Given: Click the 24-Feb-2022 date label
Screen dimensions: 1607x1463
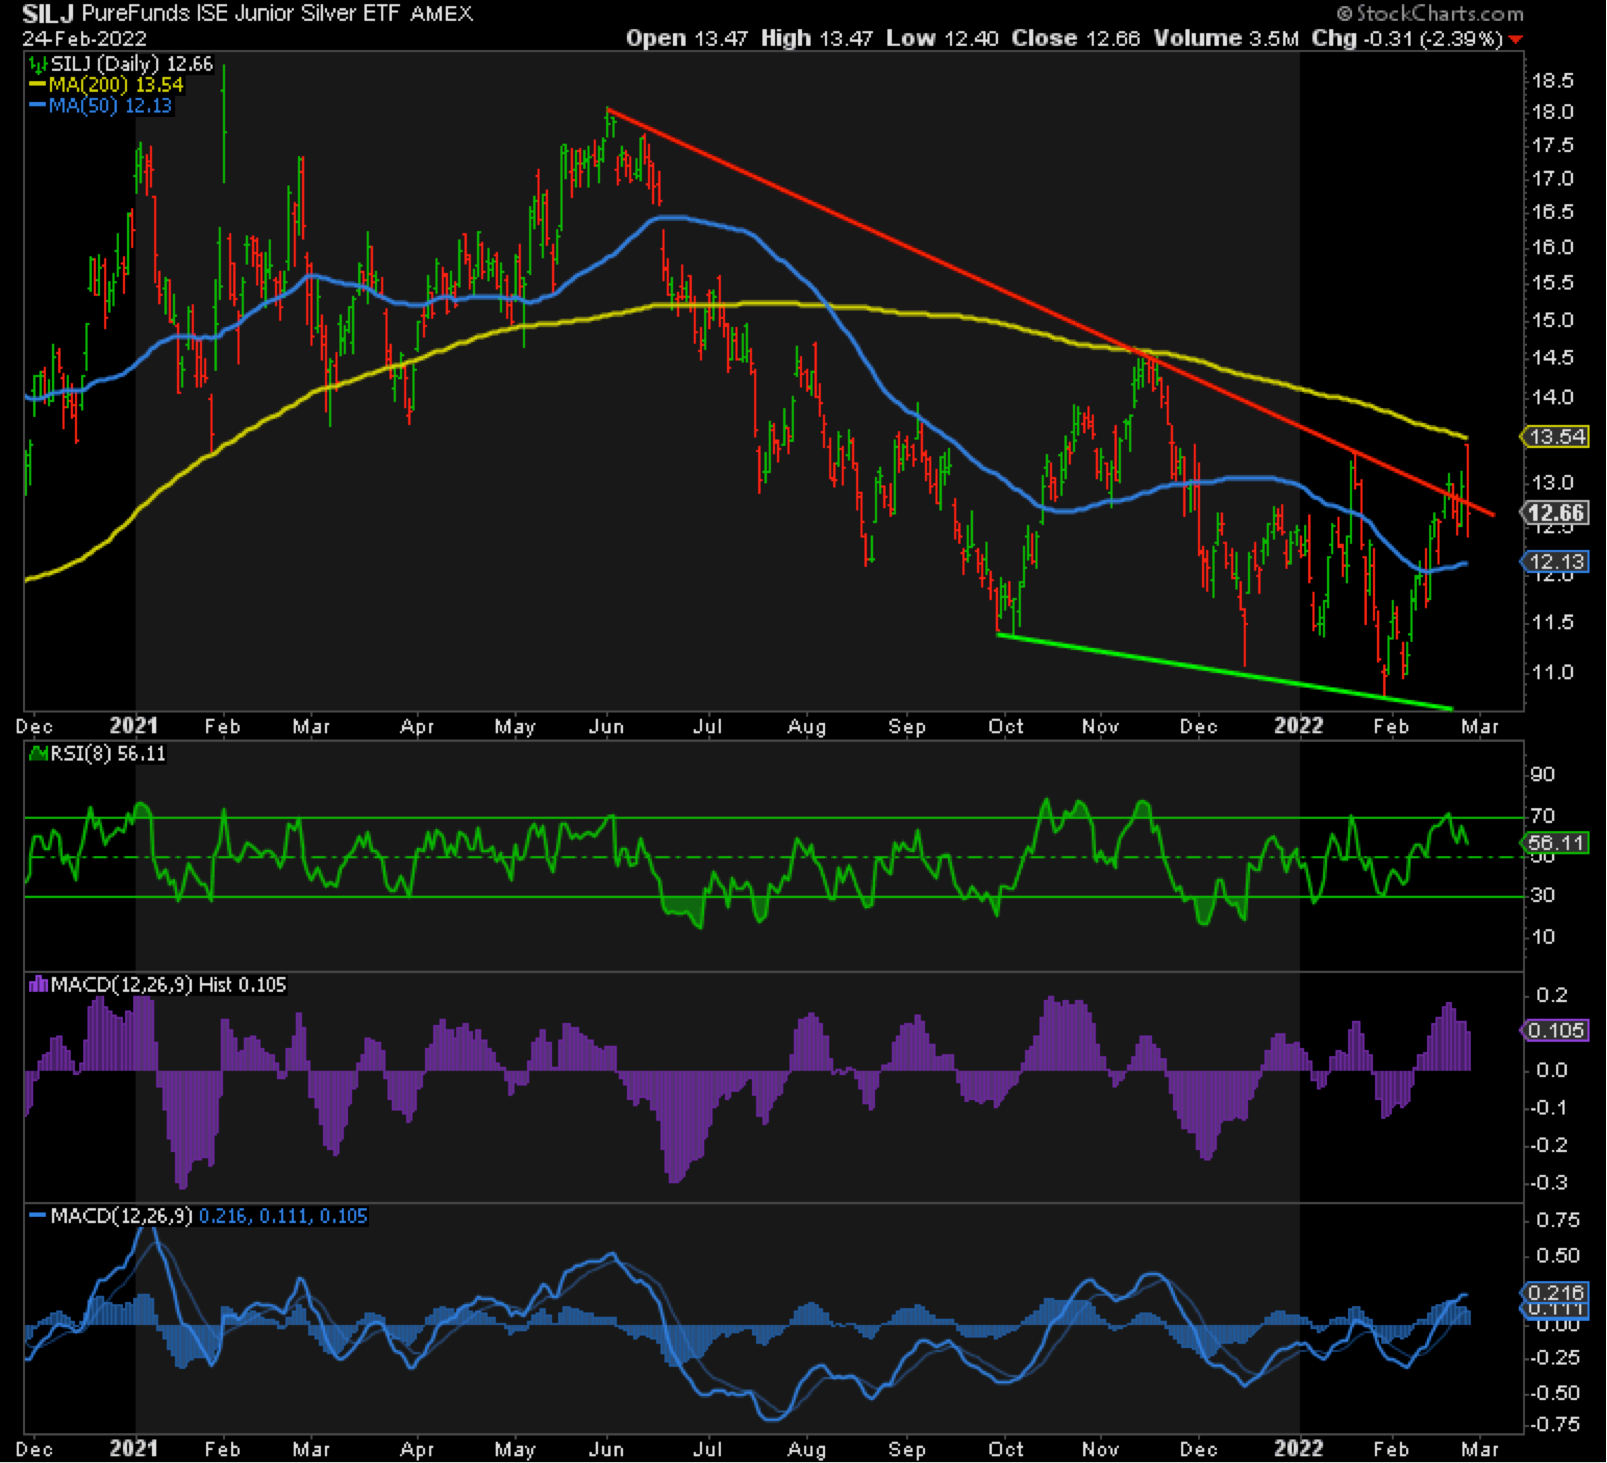Looking at the screenshot, I should (85, 39).
